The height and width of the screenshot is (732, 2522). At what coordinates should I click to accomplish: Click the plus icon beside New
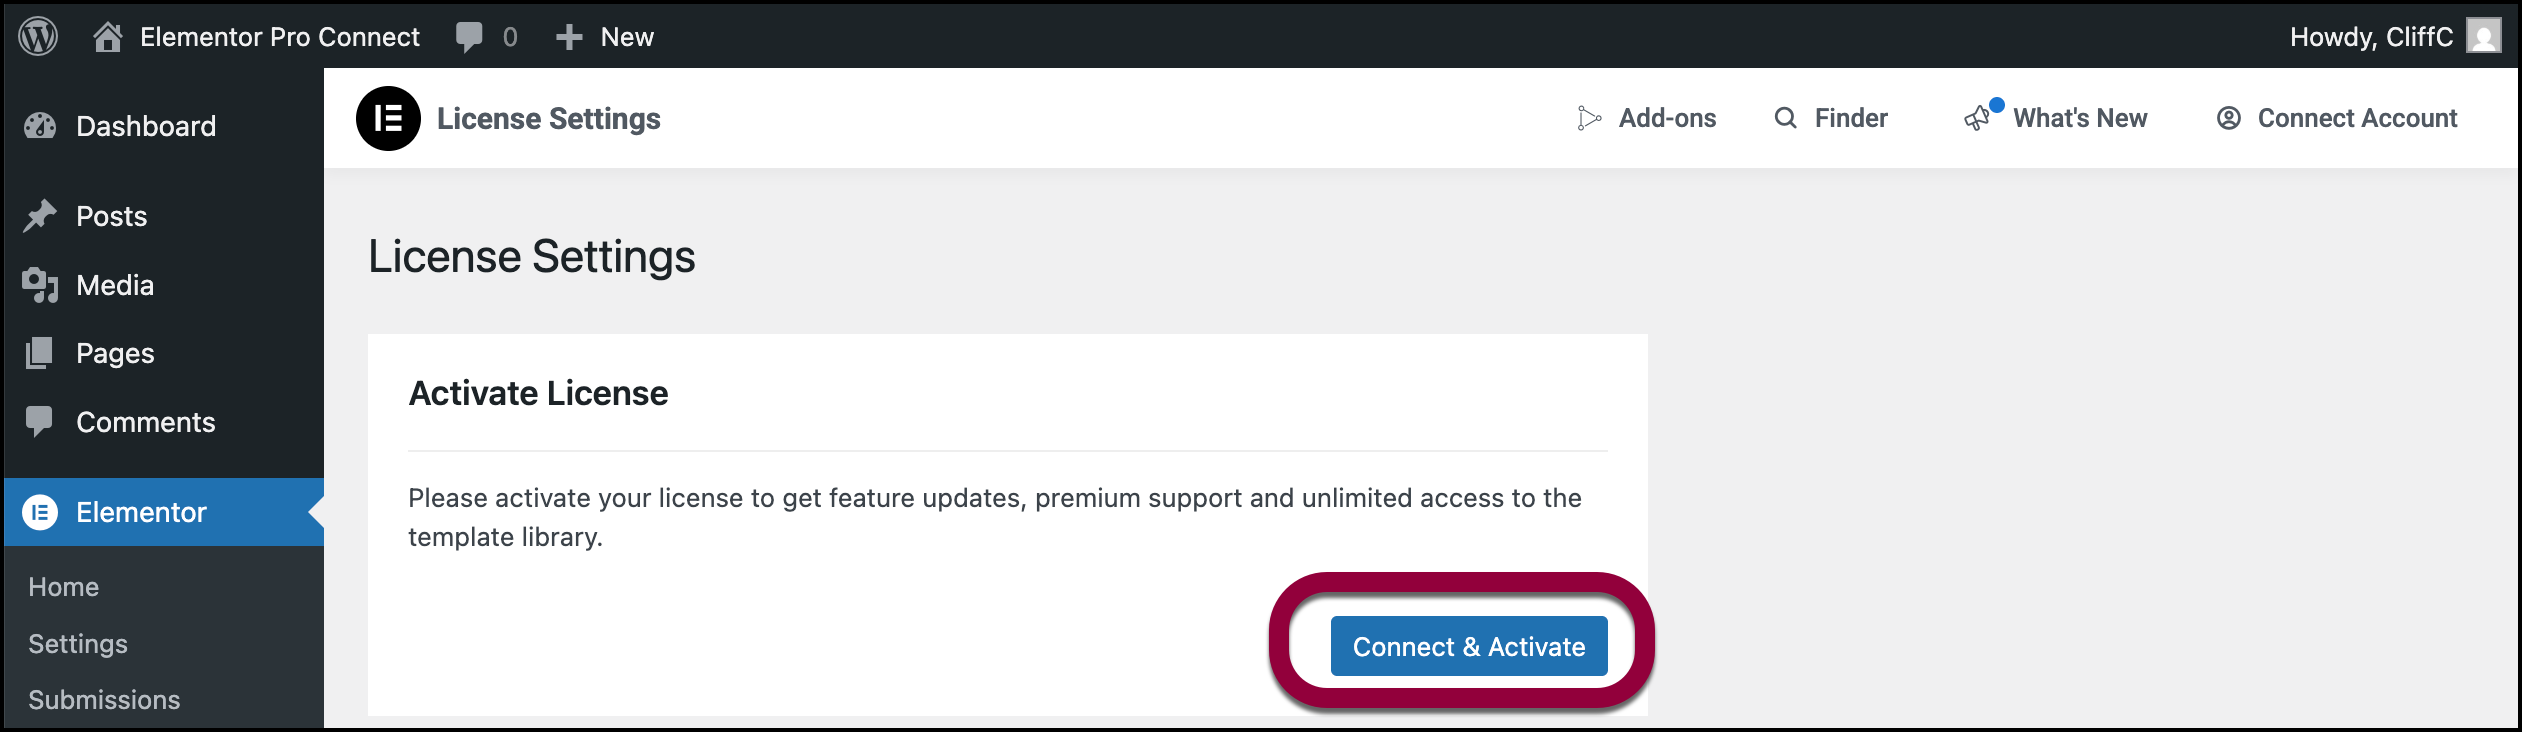569,37
